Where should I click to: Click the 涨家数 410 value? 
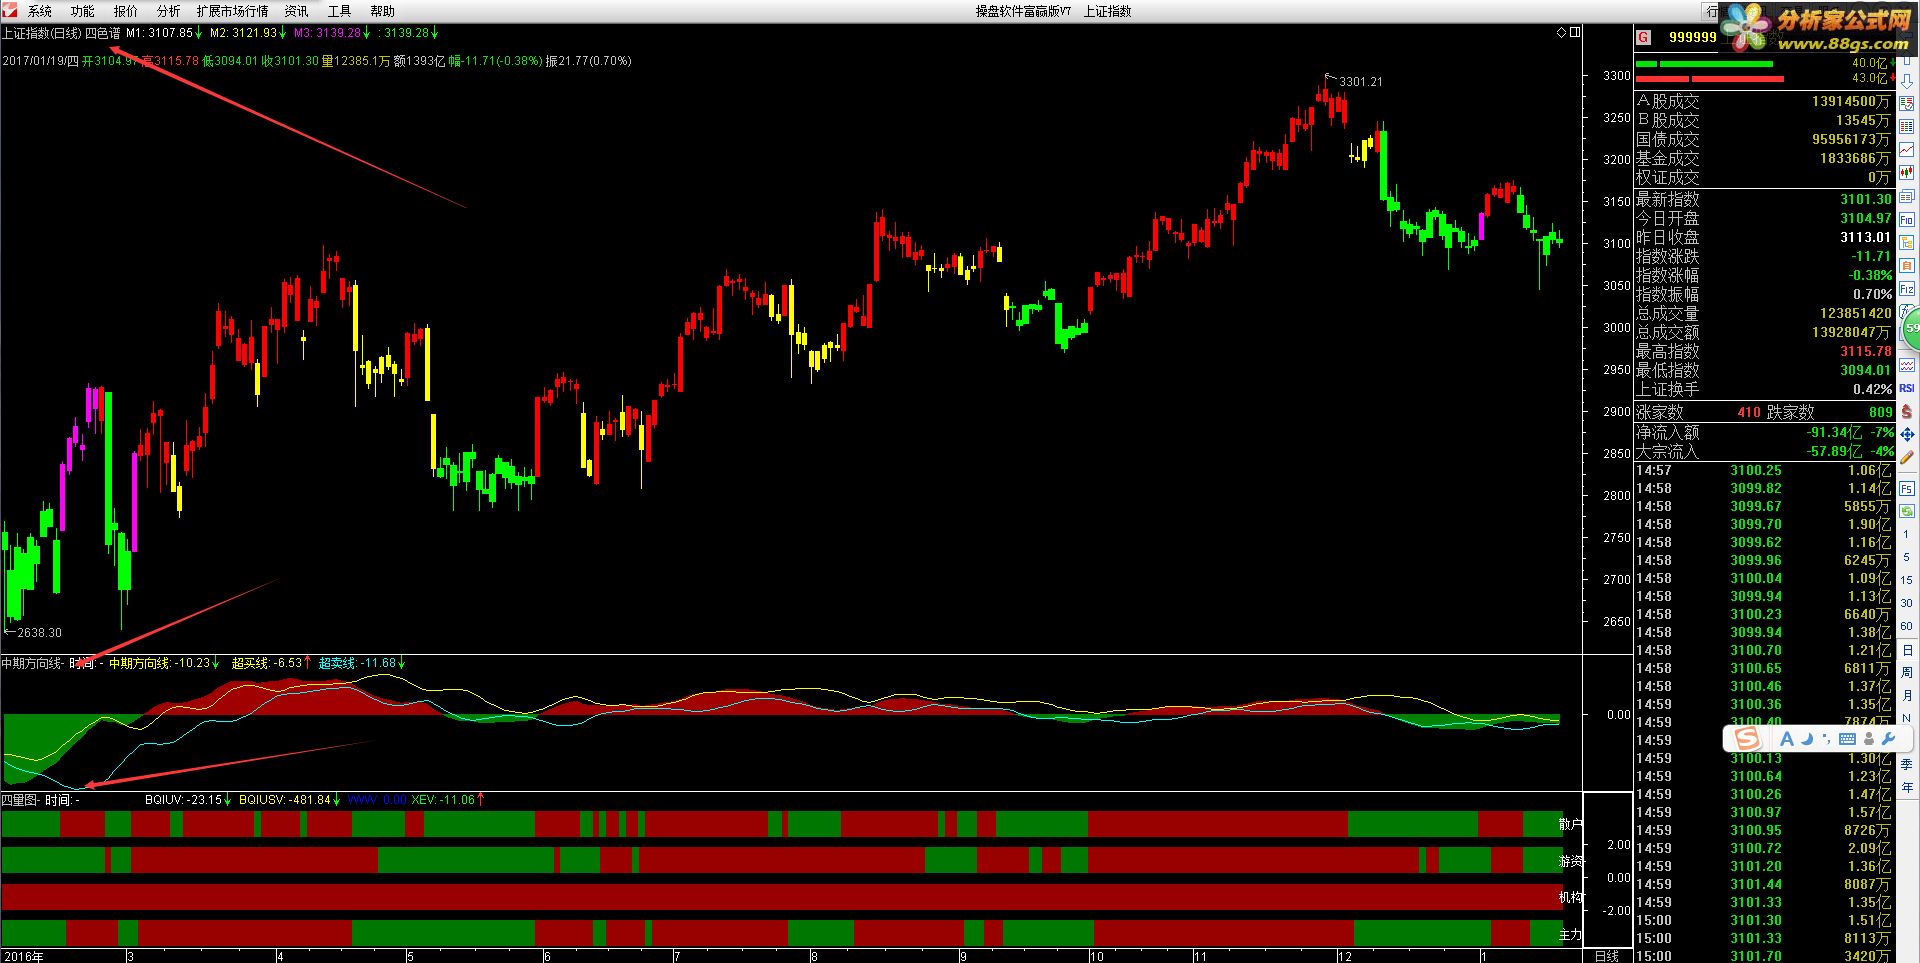(x=1749, y=412)
